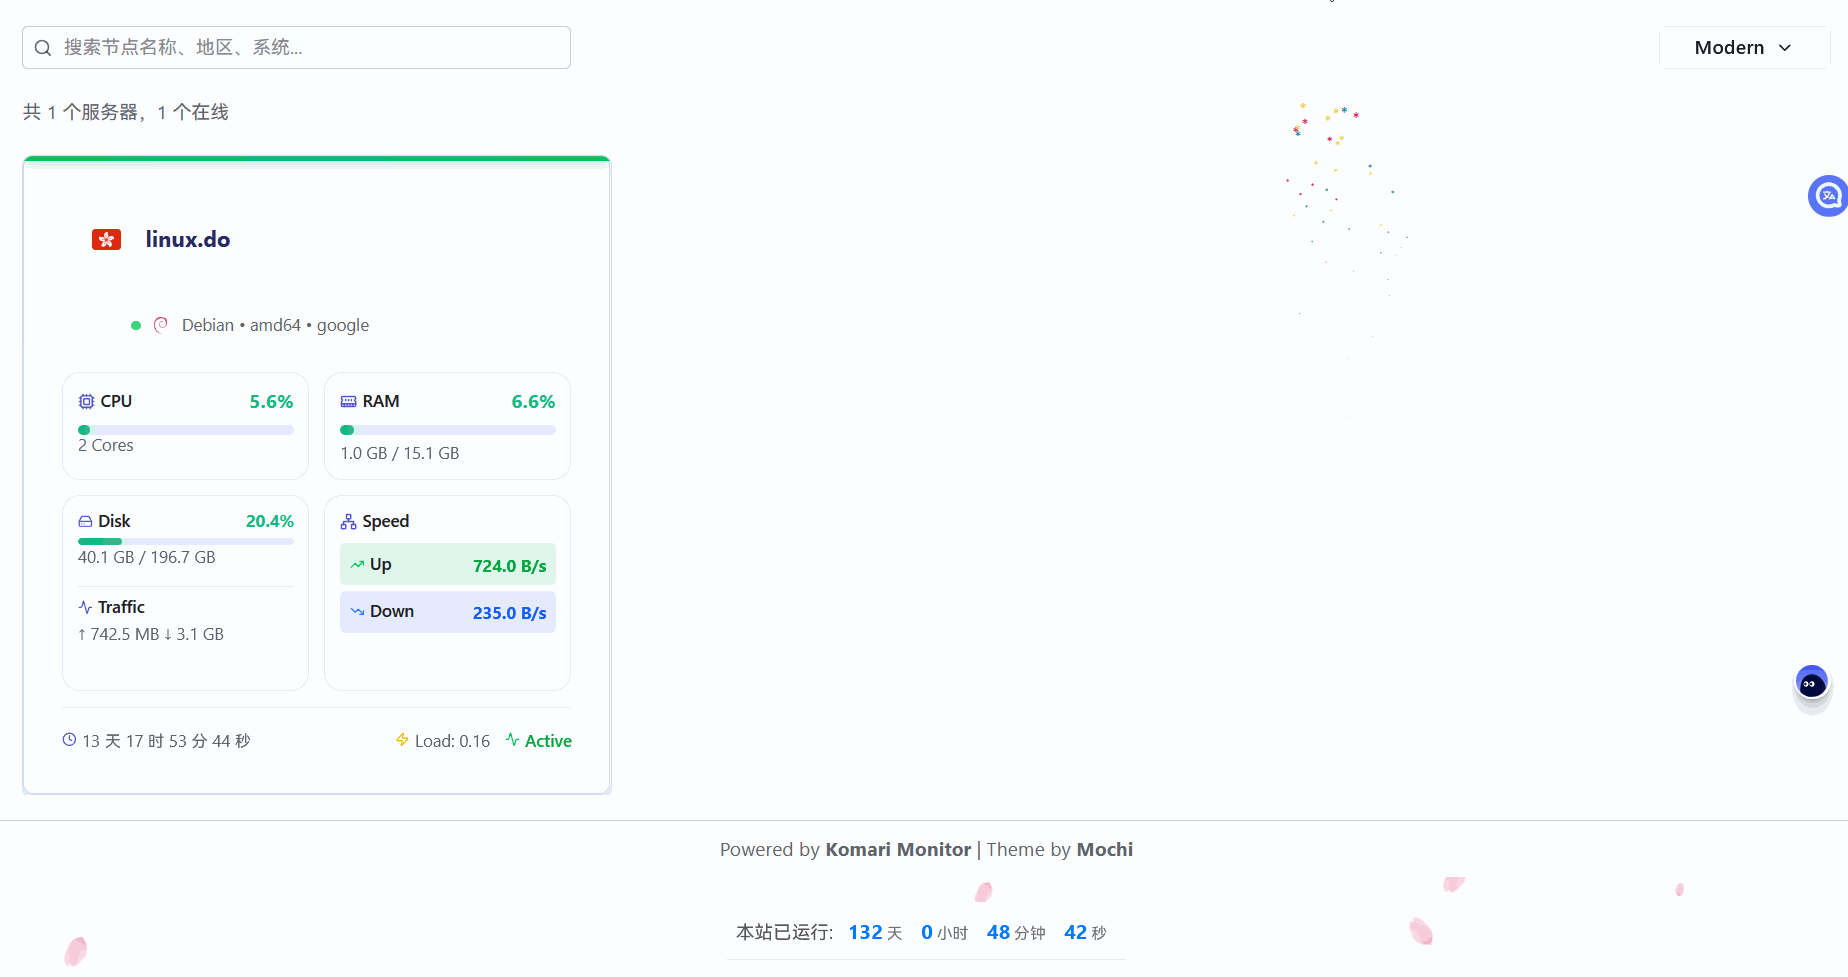Click the Debian OS logo icon
The image size is (1848, 977).
click(x=161, y=325)
